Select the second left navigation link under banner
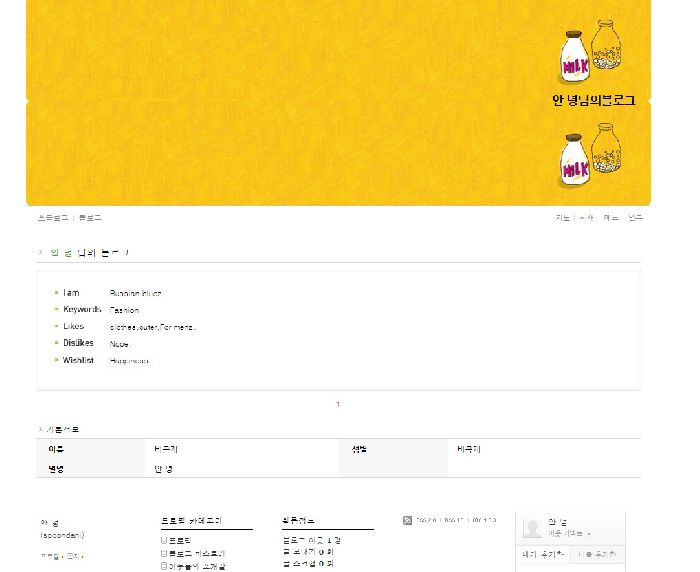The width and height of the screenshot is (700, 572). pos(90,217)
